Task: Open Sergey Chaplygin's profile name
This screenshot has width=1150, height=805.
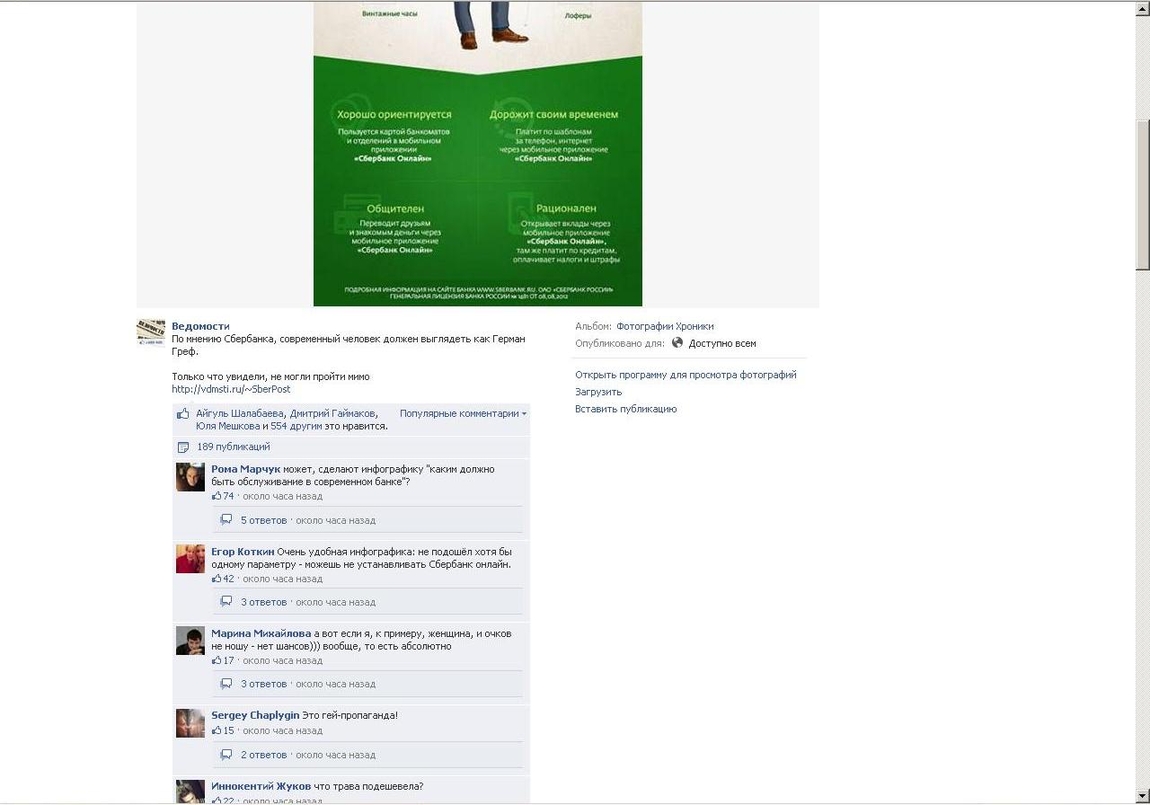Action: tap(255, 716)
